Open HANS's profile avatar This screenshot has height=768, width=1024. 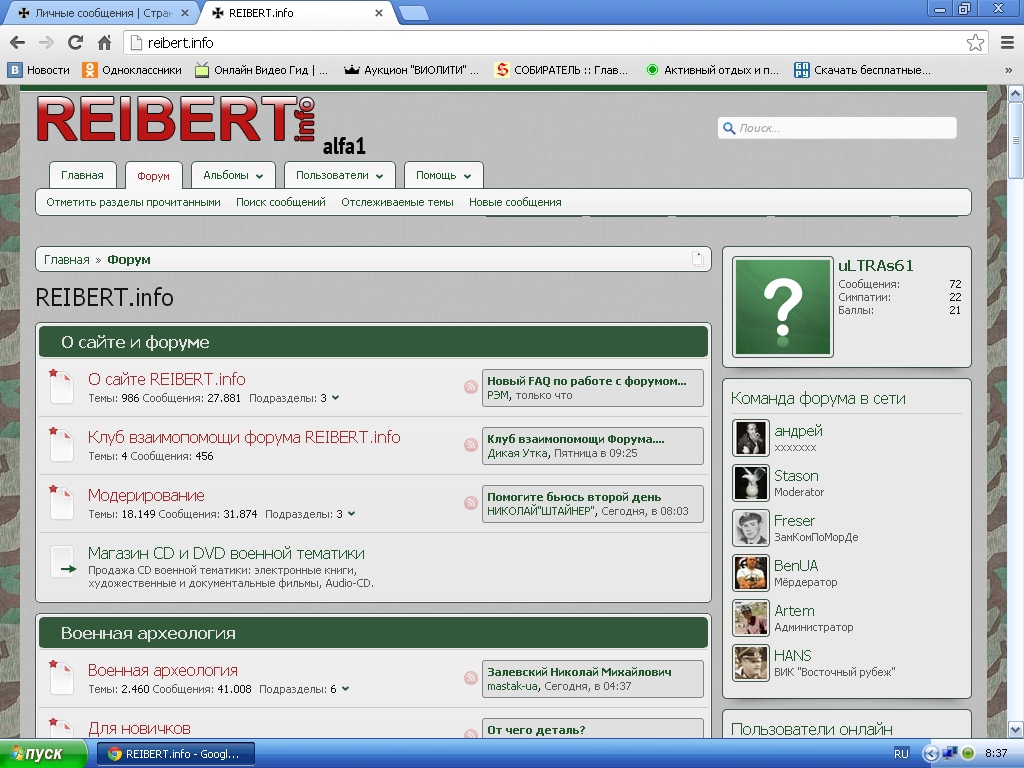751,663
